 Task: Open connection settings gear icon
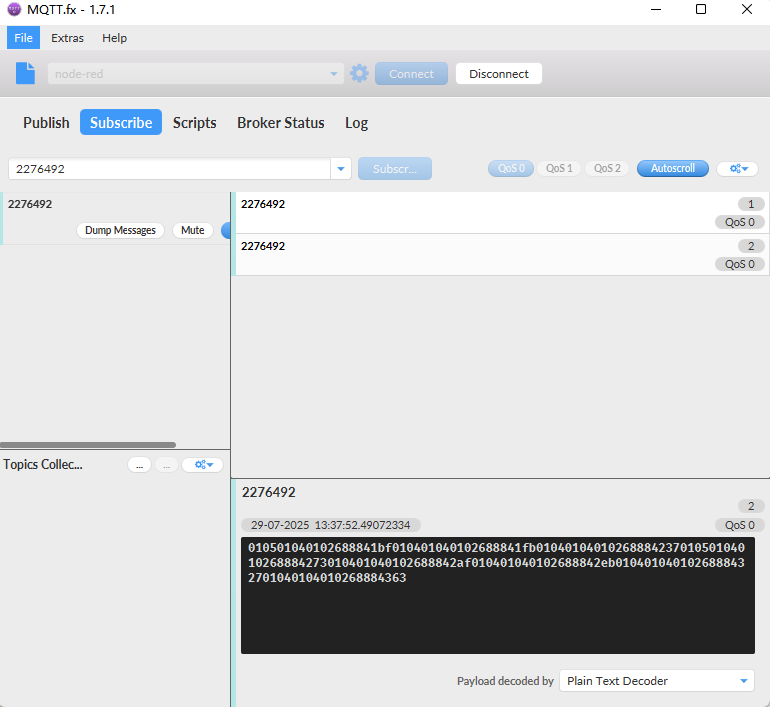359,74
